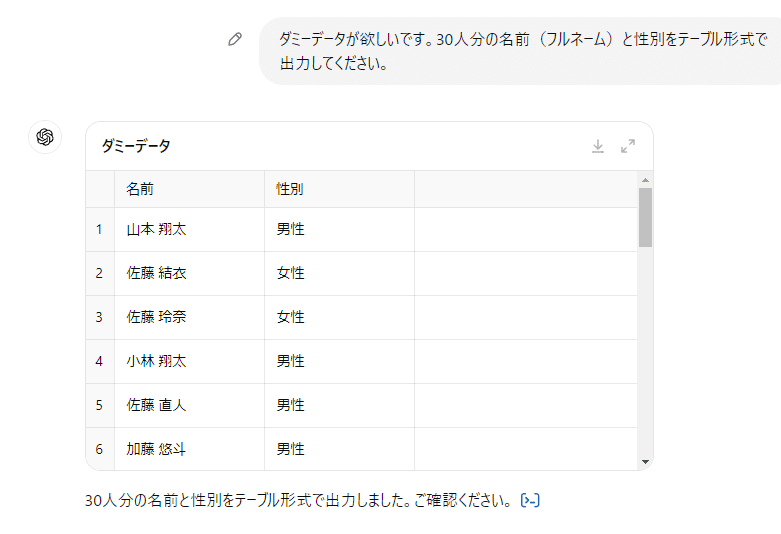781x534 pixels.
Task: Click 女性 in row 2
Action: (339, 273)
